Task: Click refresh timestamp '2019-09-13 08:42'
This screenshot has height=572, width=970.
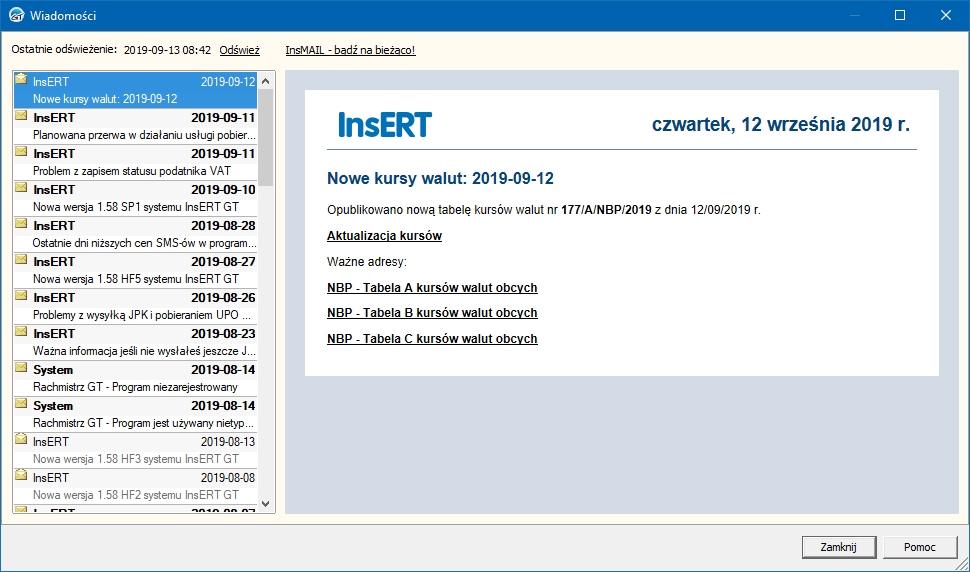Action: (167, 50)
